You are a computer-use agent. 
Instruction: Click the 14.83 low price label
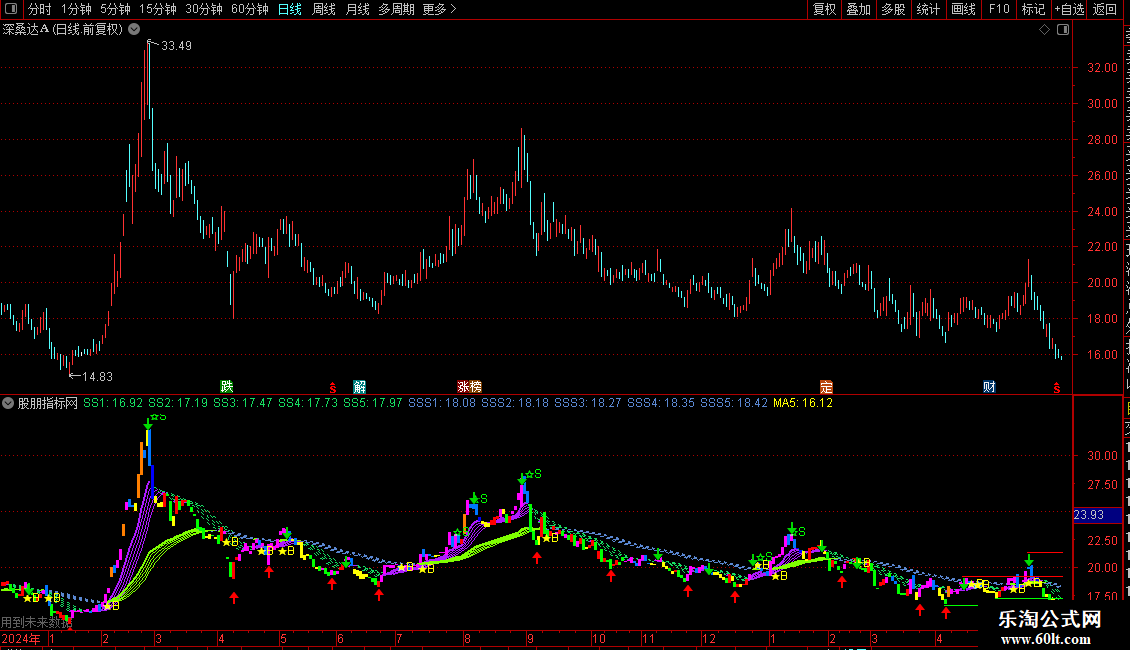click(x=97, y=376)
